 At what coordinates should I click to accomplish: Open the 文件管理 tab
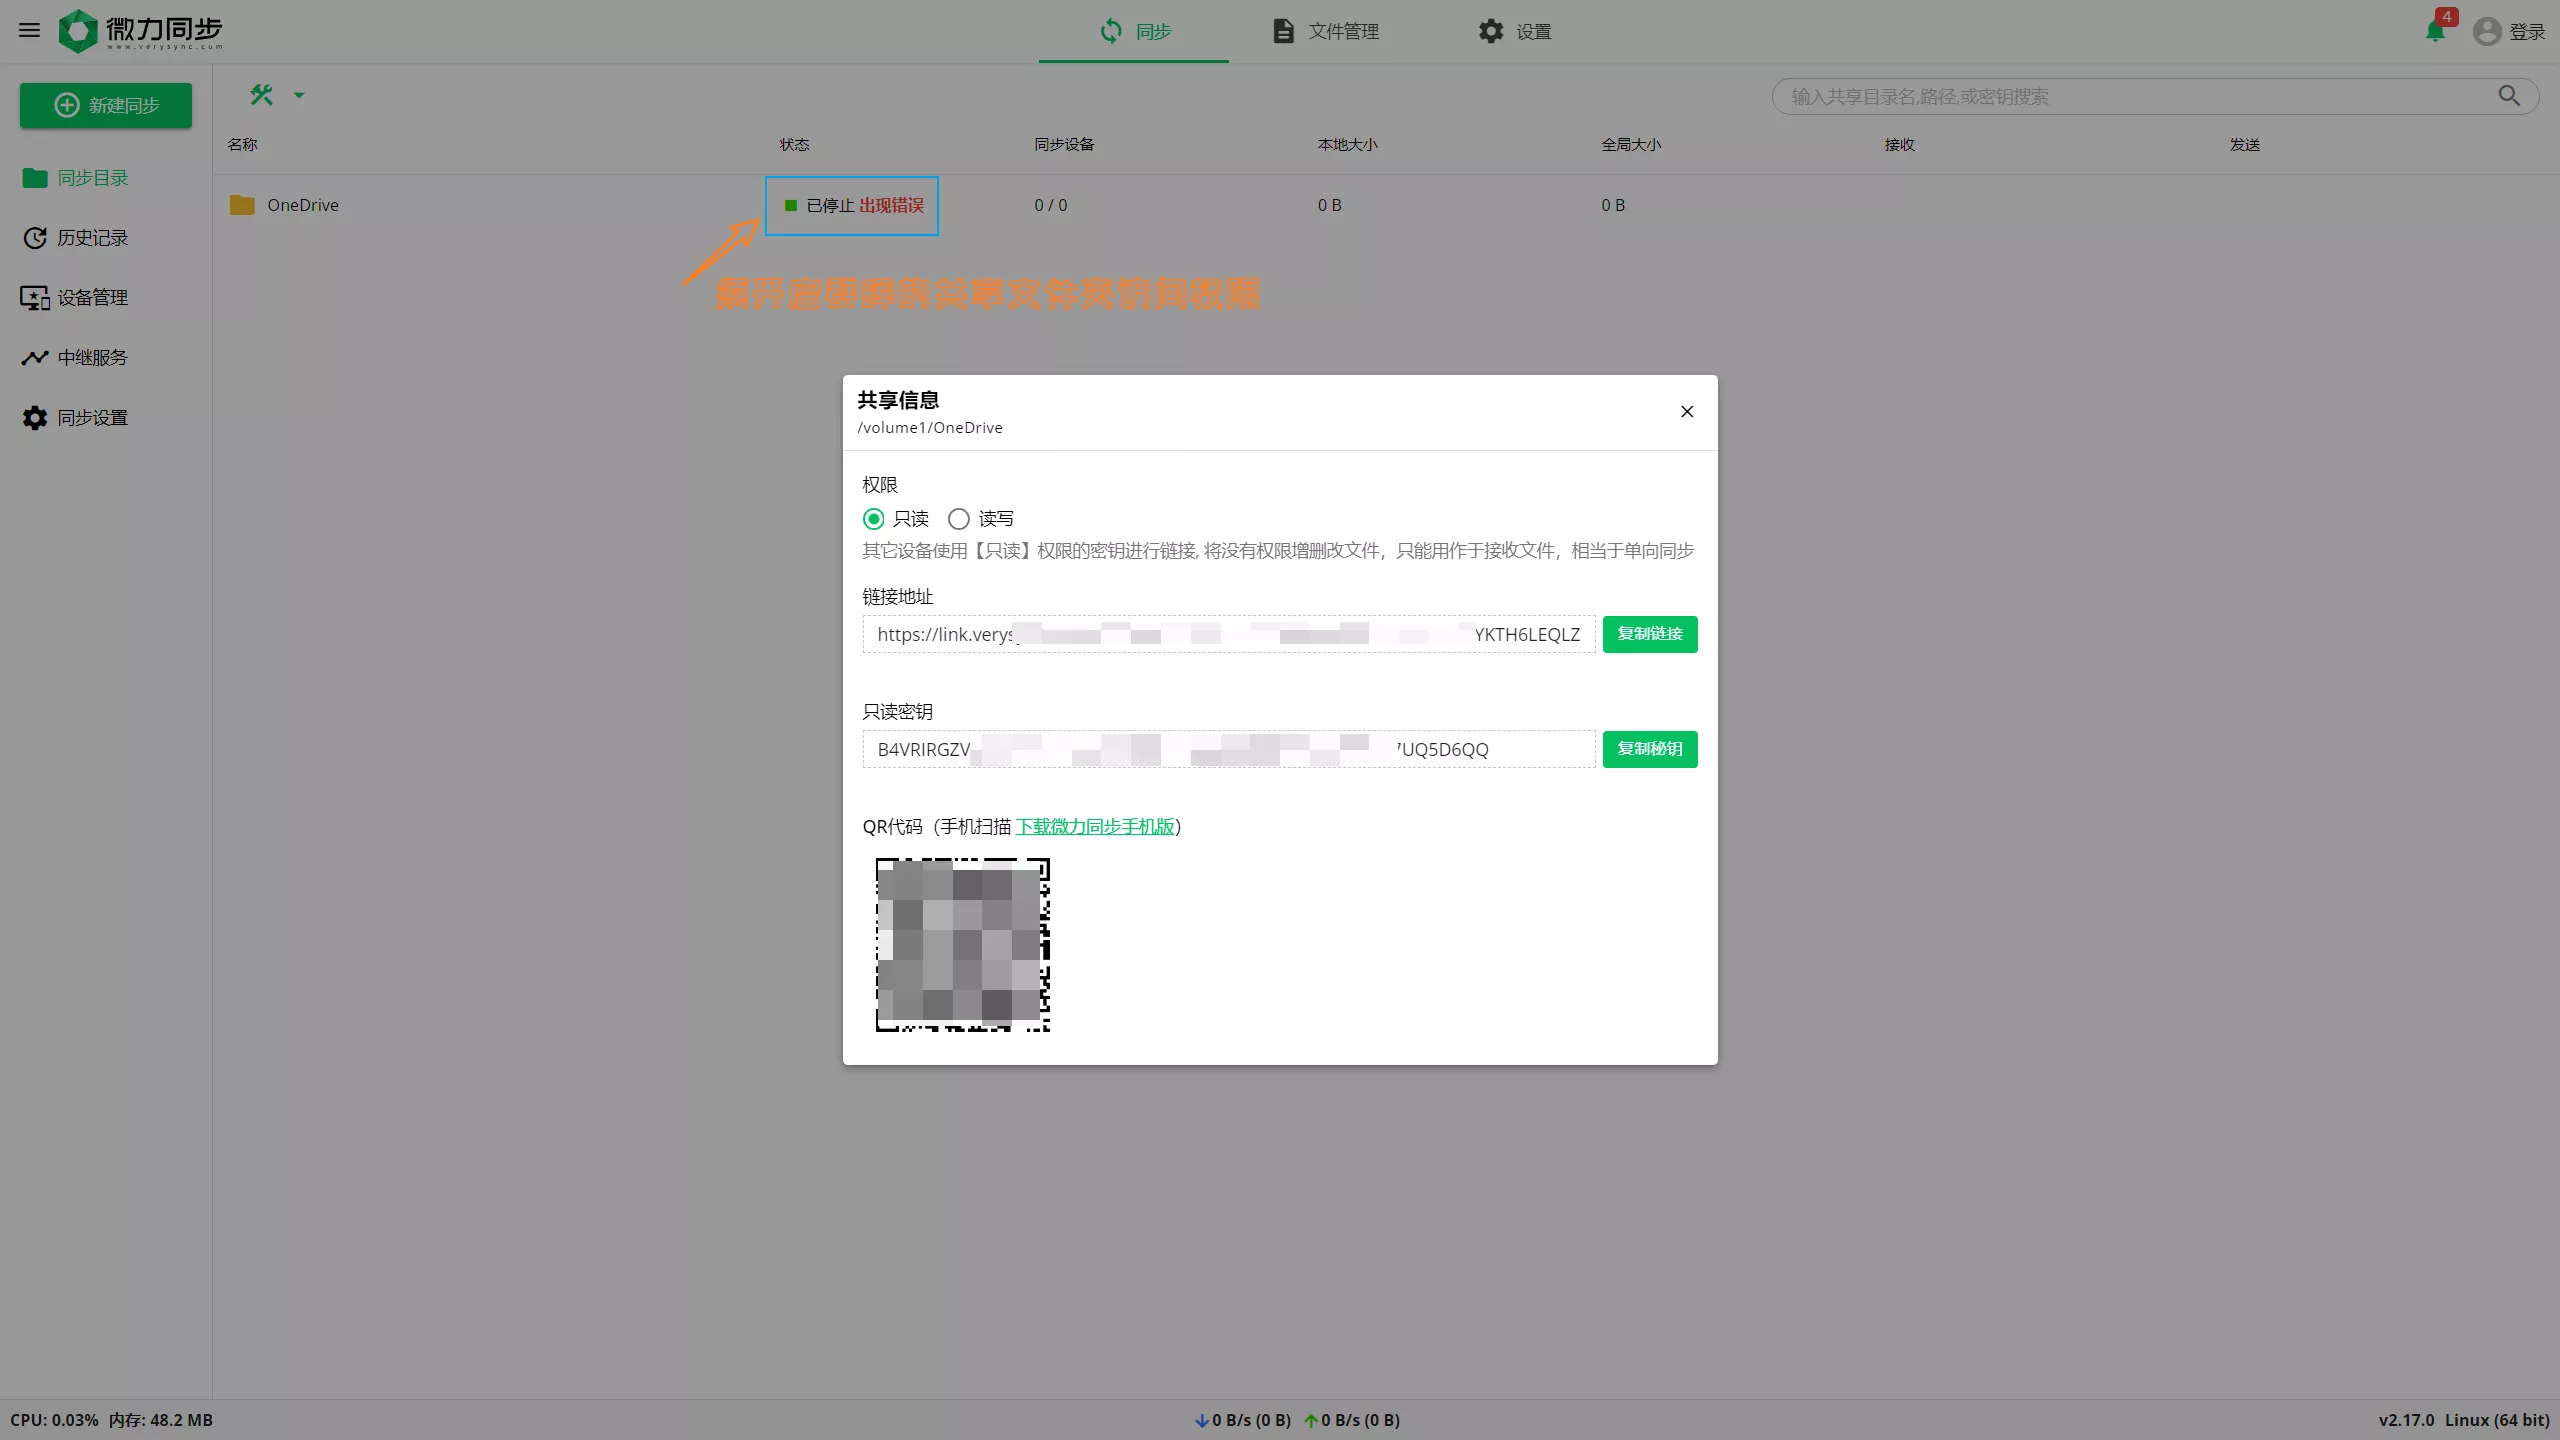1325,31
